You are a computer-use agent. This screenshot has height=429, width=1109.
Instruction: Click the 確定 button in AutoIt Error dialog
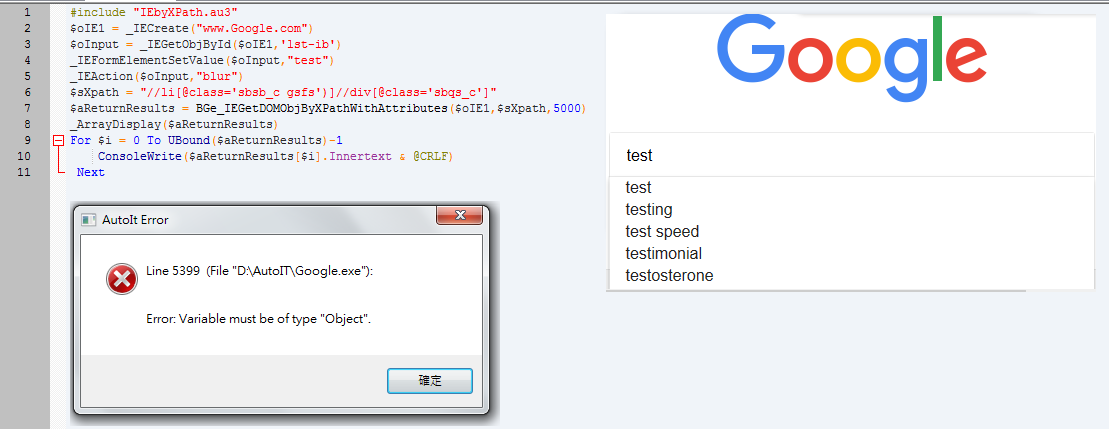click(430, 380)
